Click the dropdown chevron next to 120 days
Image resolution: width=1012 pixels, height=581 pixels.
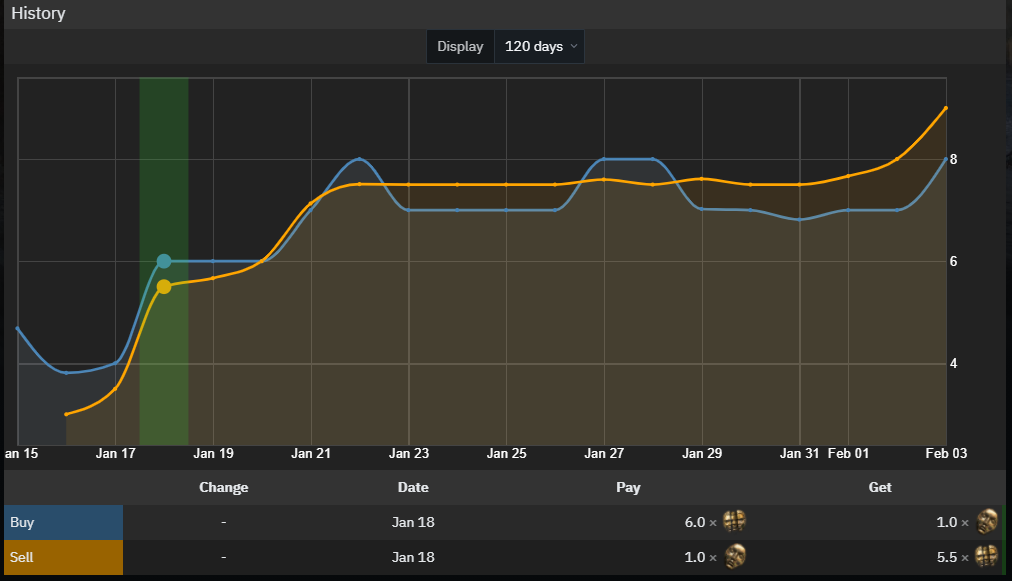[x=574, y=46]
